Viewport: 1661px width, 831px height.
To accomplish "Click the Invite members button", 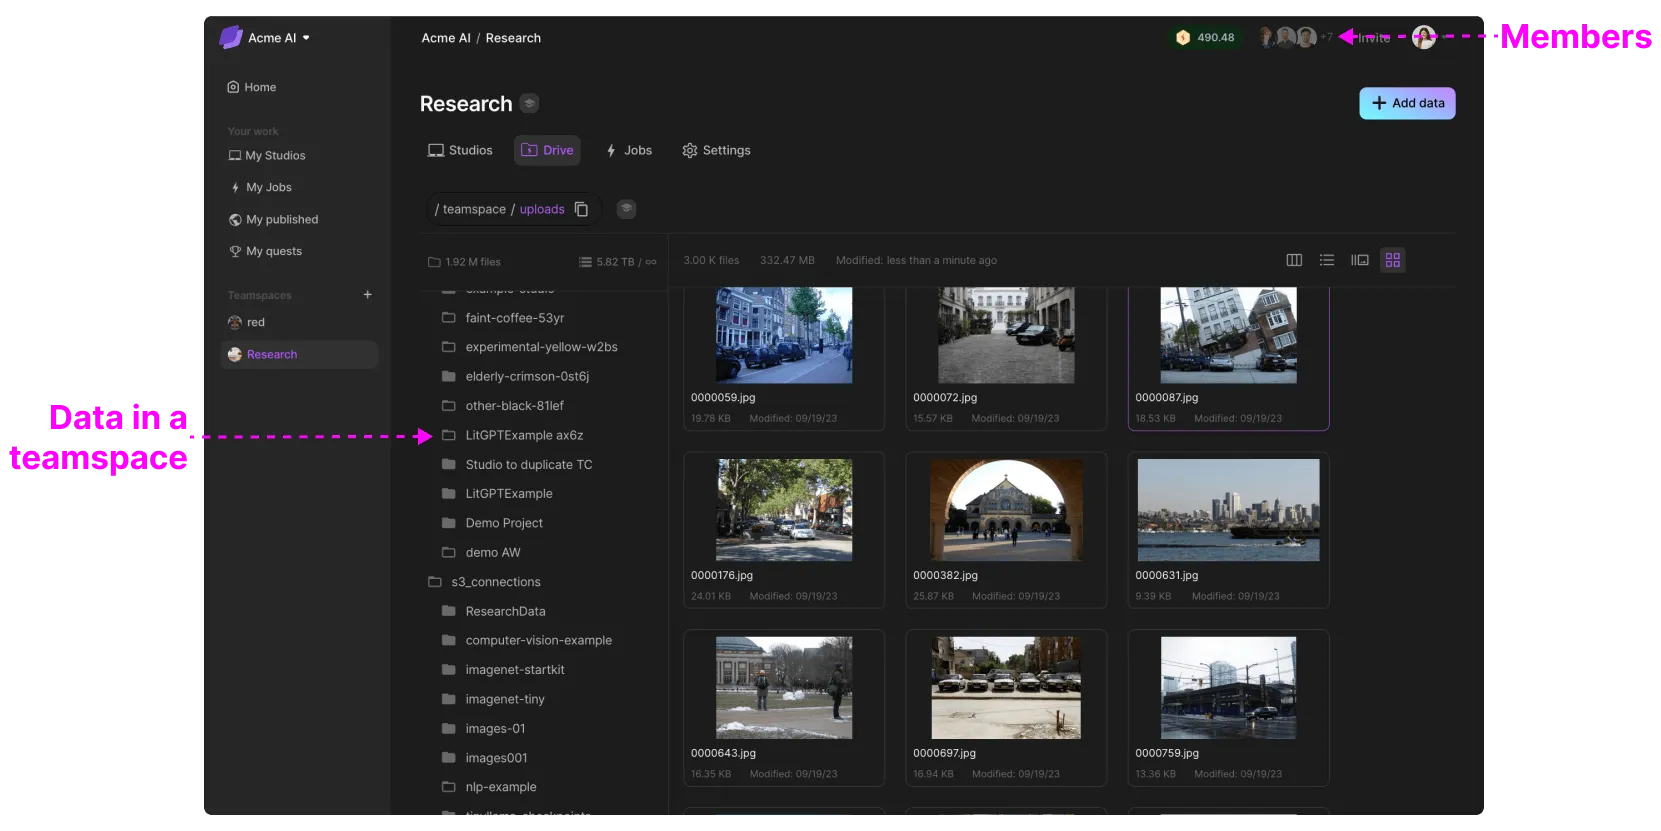I will (1374, 38).
